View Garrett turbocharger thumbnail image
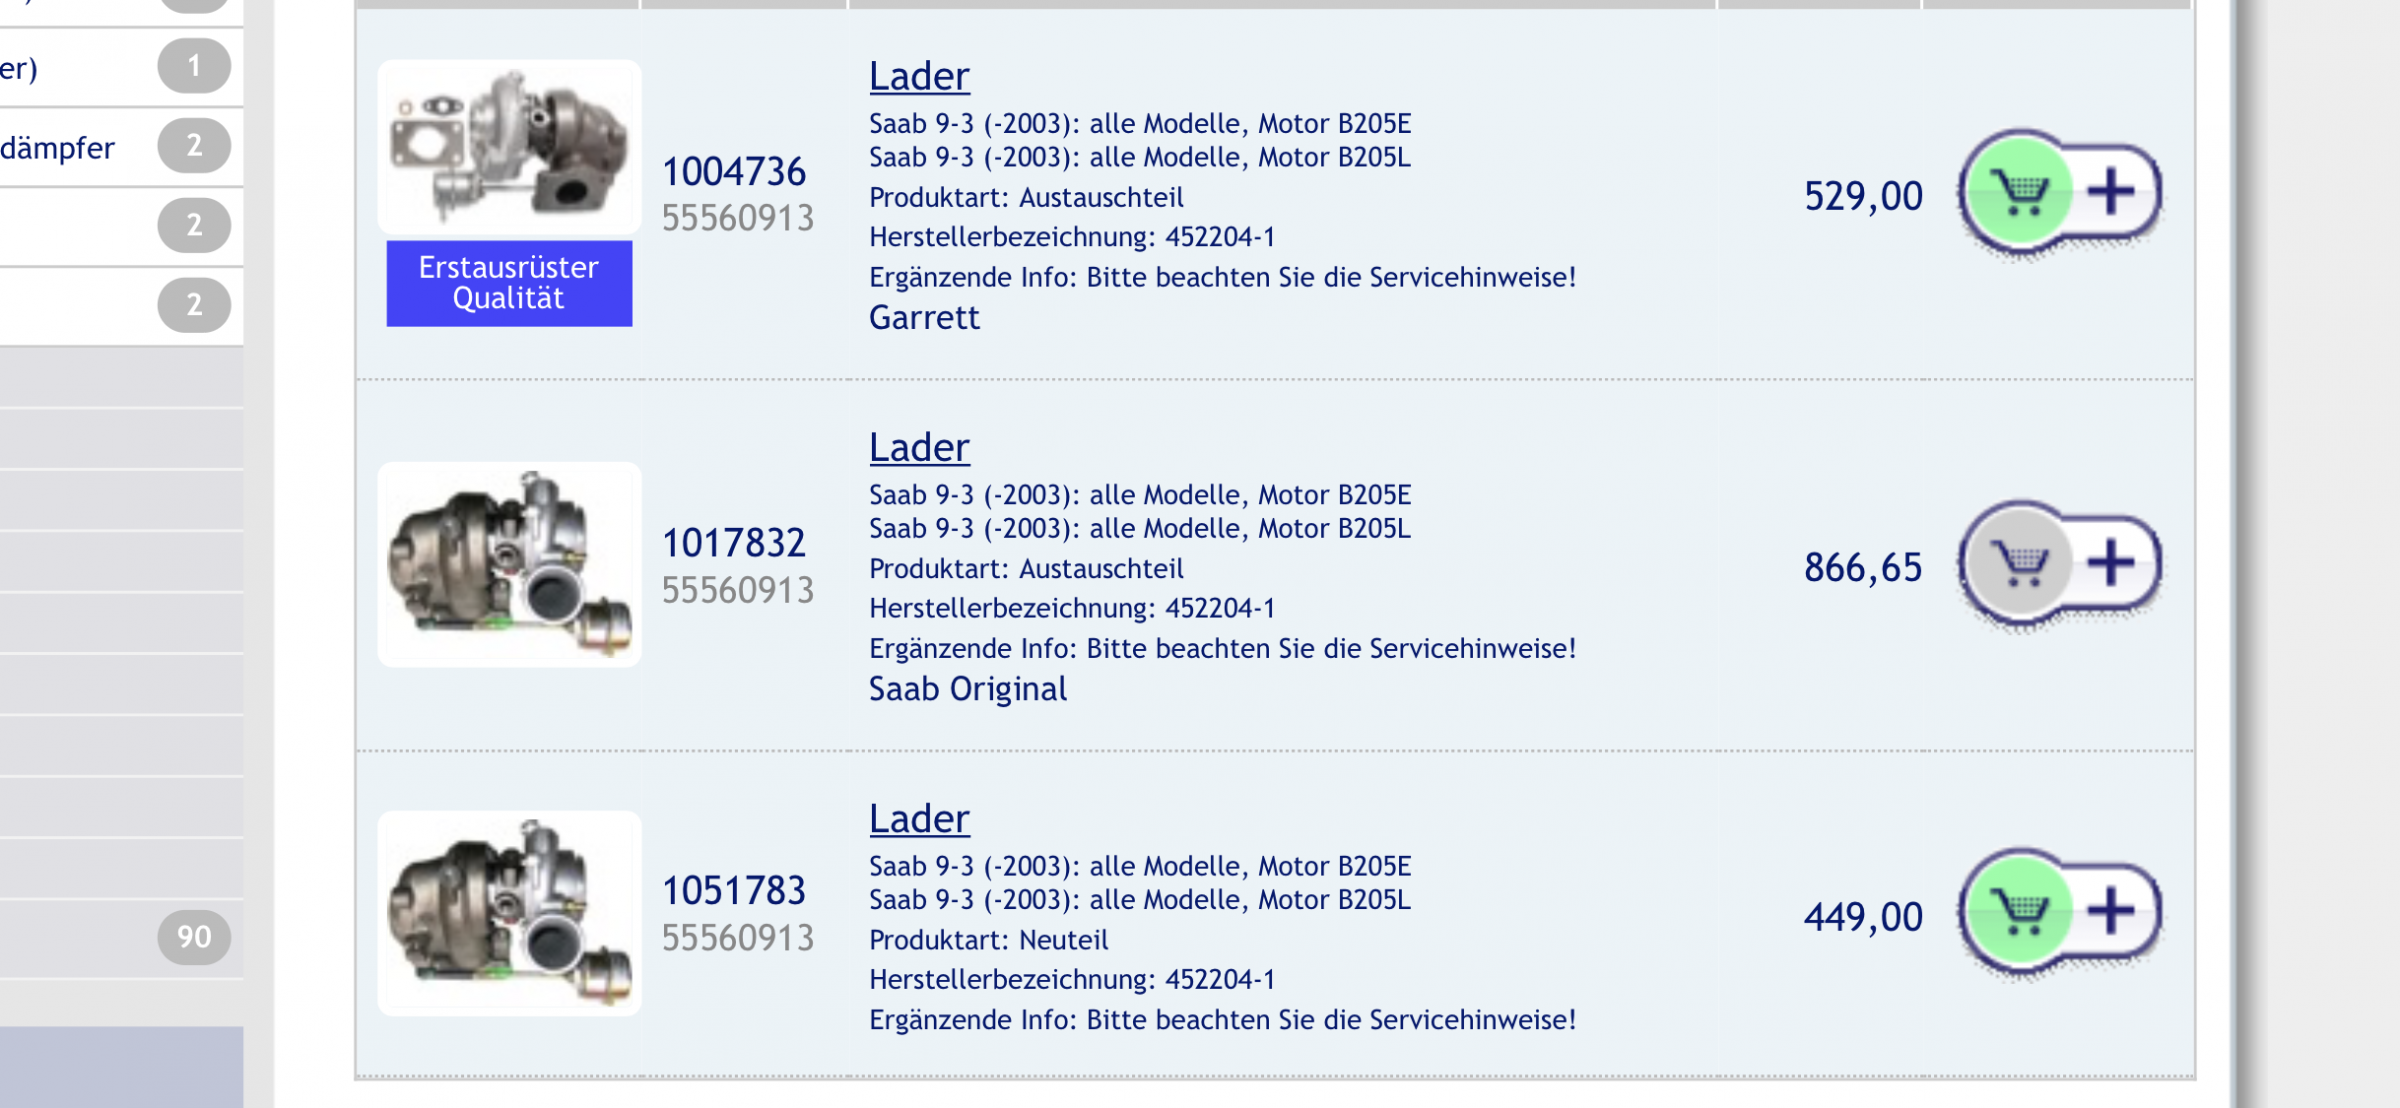 (509, 147)
